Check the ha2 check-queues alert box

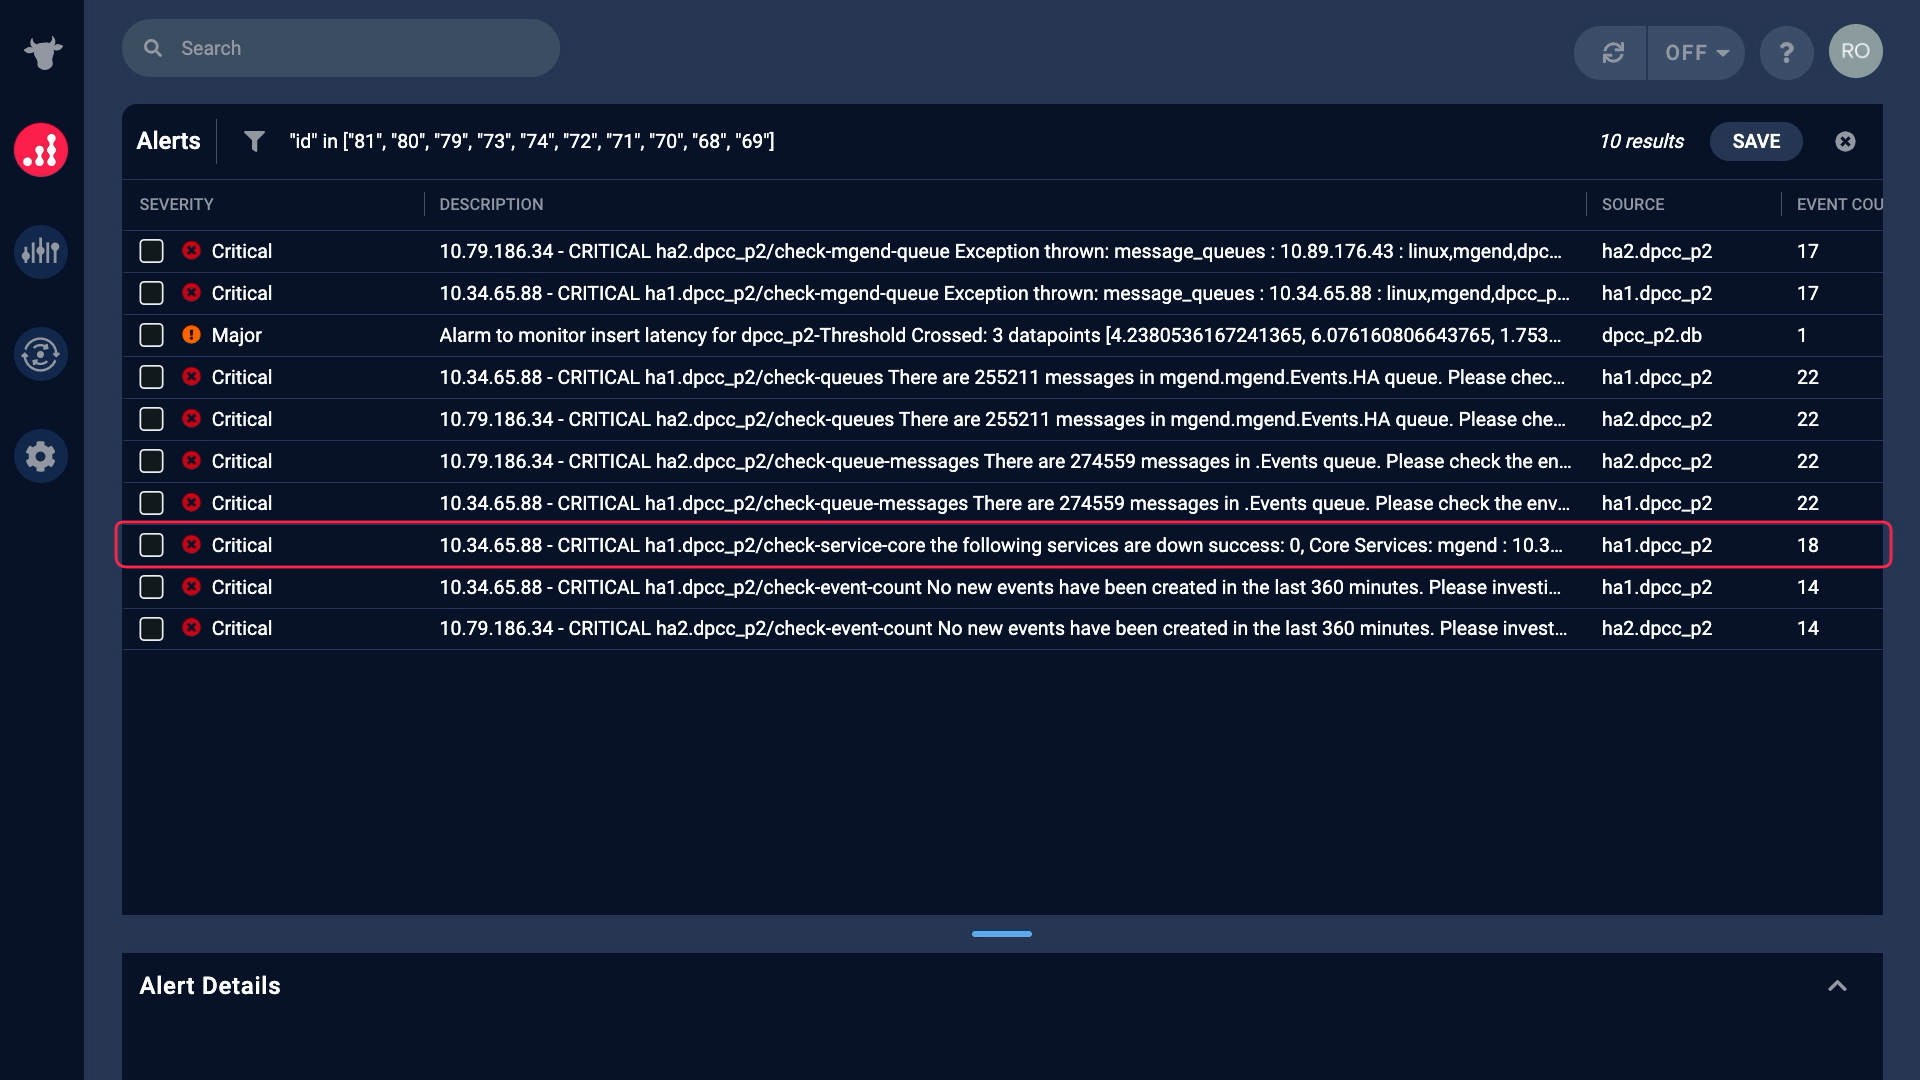[x=151, y=419]
